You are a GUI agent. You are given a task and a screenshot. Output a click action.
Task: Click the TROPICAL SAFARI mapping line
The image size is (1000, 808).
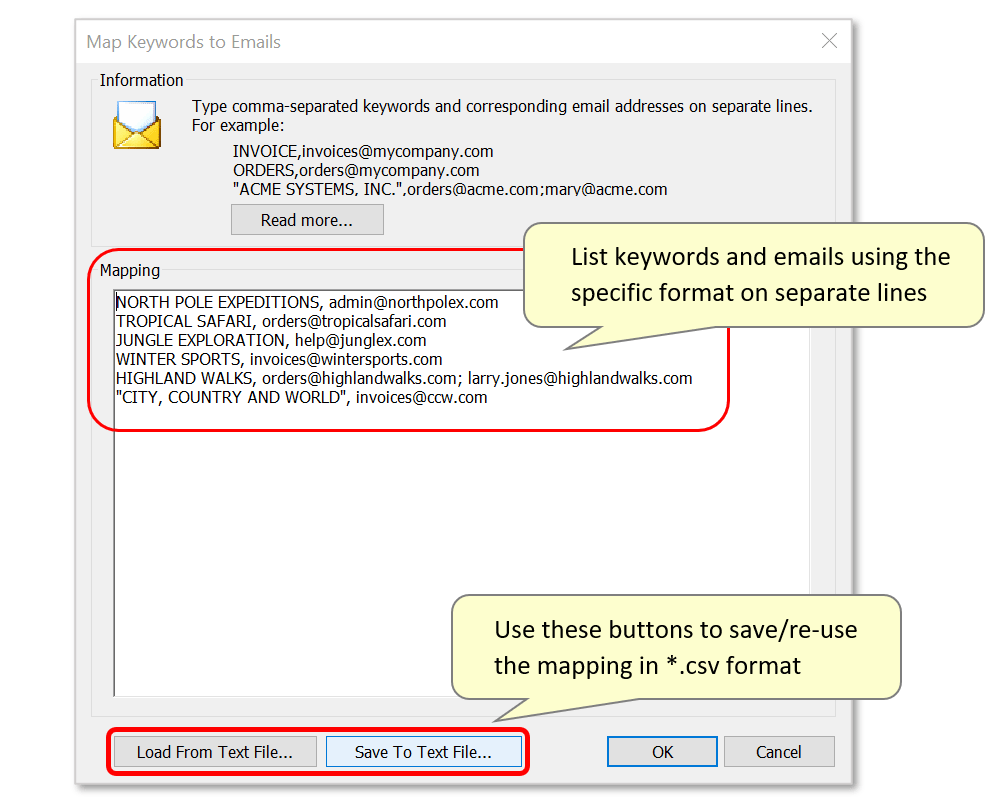[281, 321]
